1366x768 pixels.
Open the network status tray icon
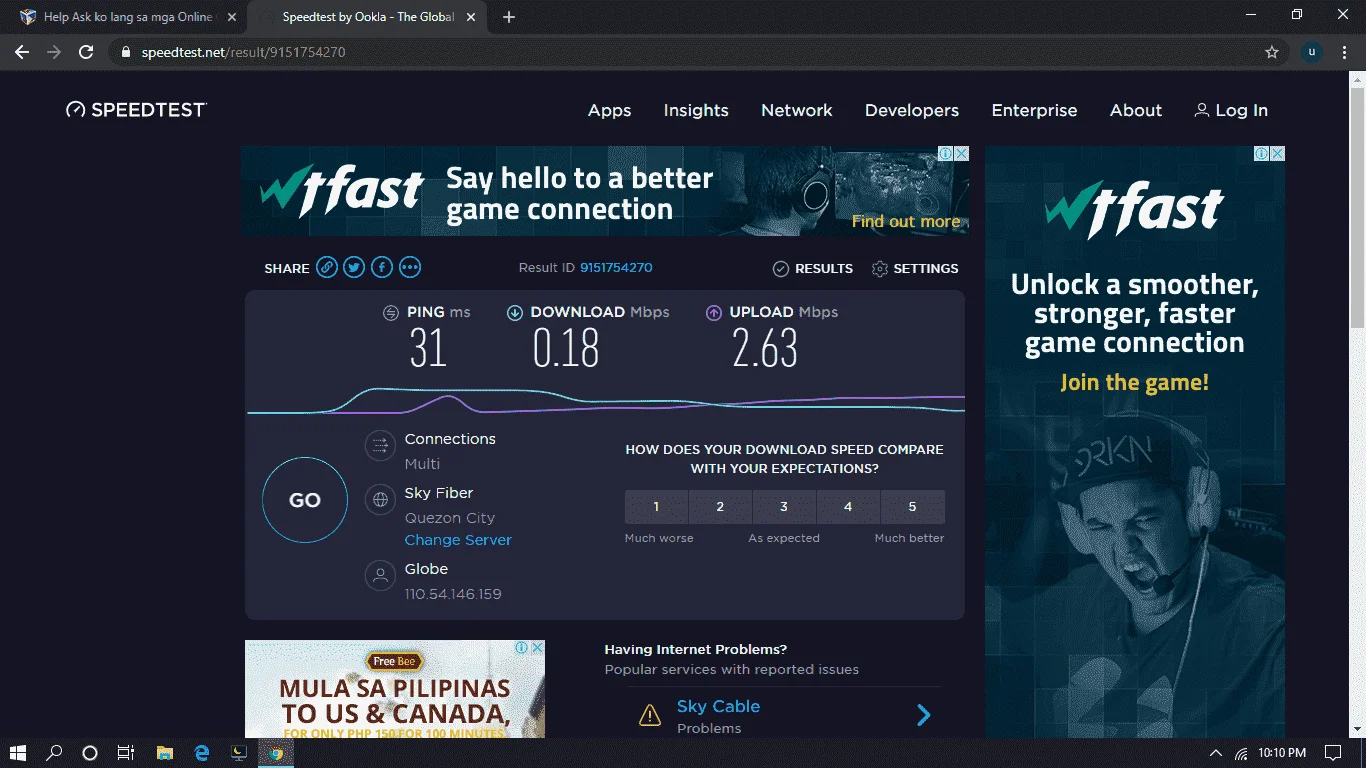click(1241, 753)
